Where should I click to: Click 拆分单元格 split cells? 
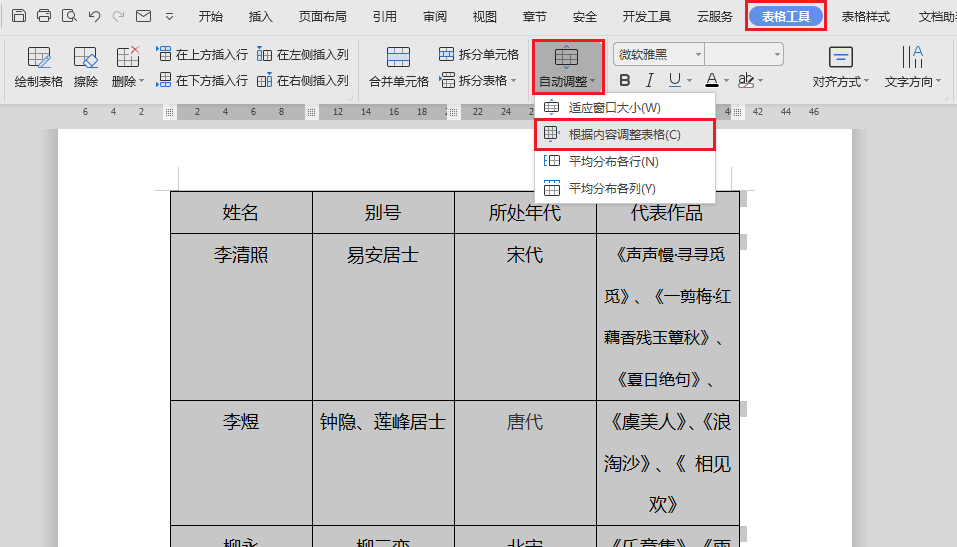pos(478,54)
